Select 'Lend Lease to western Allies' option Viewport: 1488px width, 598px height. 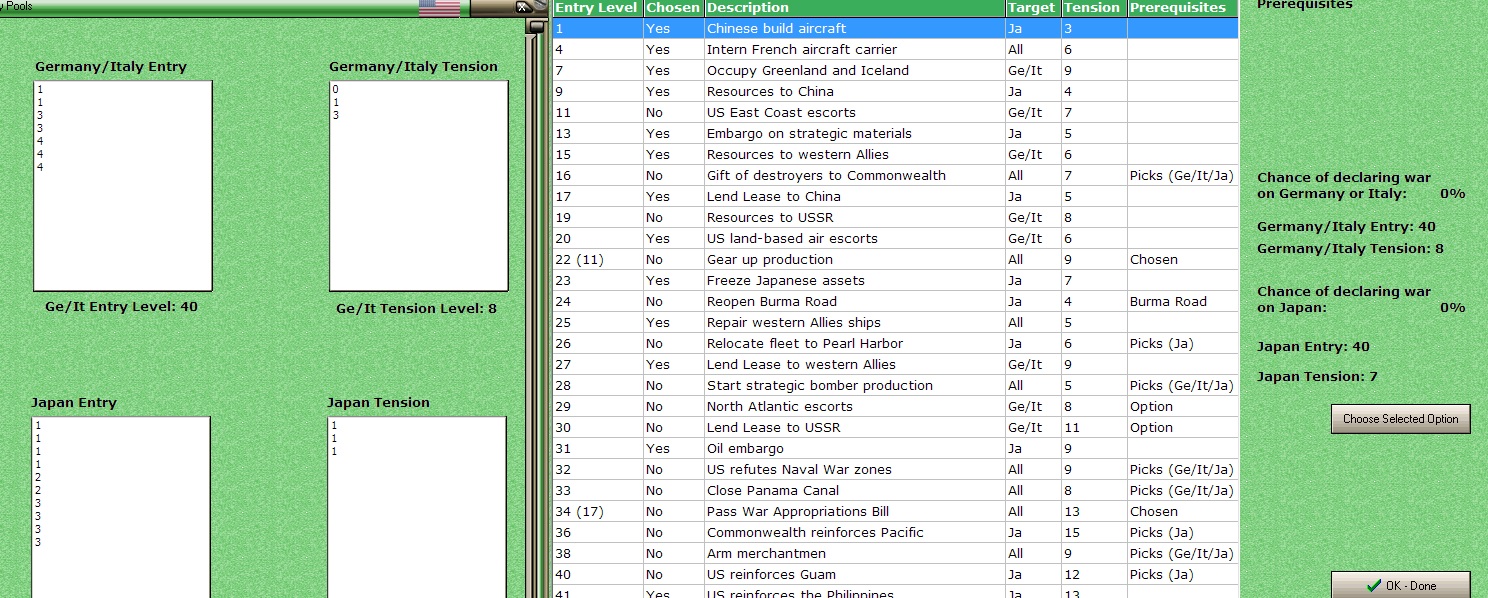pos(895,365)
